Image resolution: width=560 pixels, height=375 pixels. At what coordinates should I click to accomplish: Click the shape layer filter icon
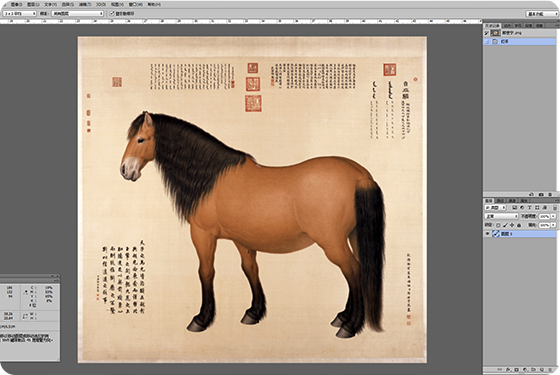(537, 208)
